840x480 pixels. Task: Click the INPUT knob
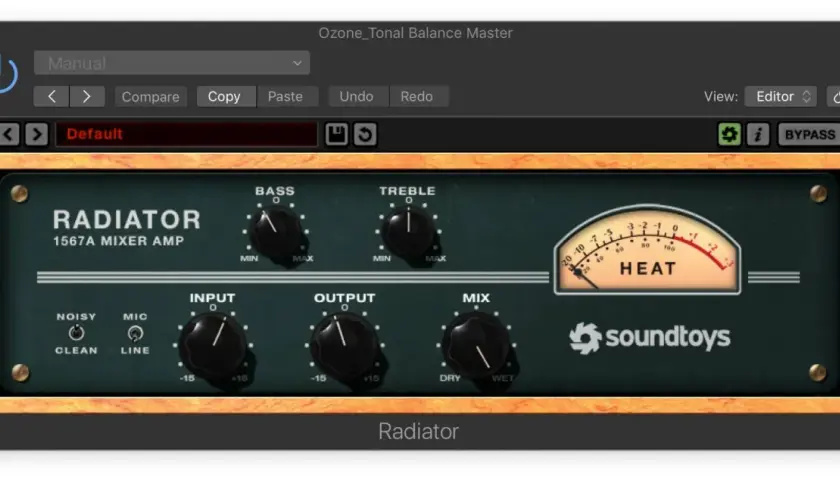point(213,346)
